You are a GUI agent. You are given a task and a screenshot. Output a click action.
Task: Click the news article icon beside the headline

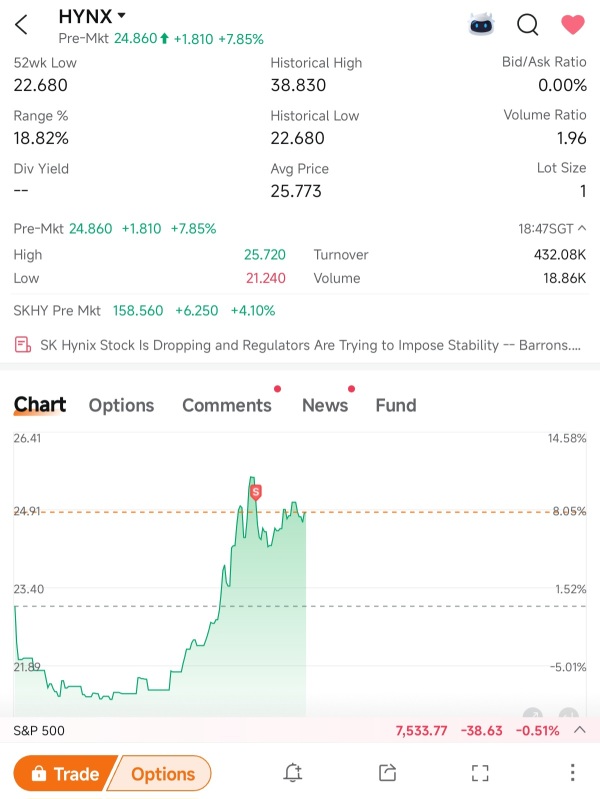pyautogui.click(x=22, y=345)
